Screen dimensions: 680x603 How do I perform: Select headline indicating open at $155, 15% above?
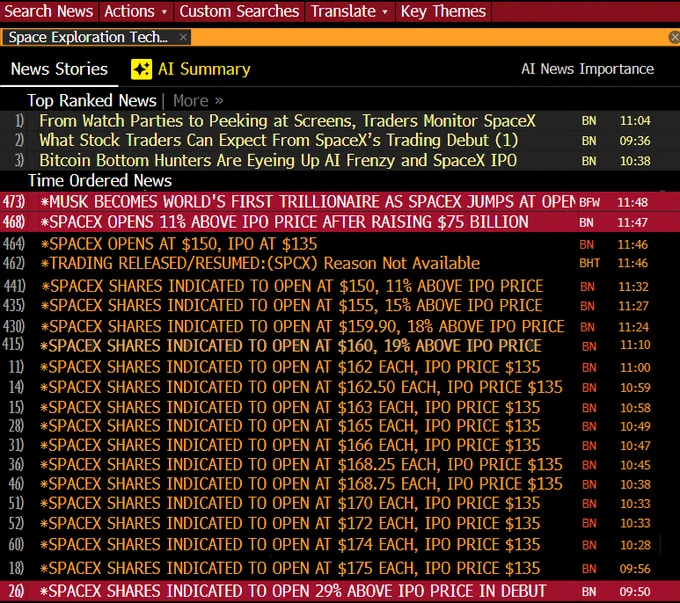pos(291,306)
